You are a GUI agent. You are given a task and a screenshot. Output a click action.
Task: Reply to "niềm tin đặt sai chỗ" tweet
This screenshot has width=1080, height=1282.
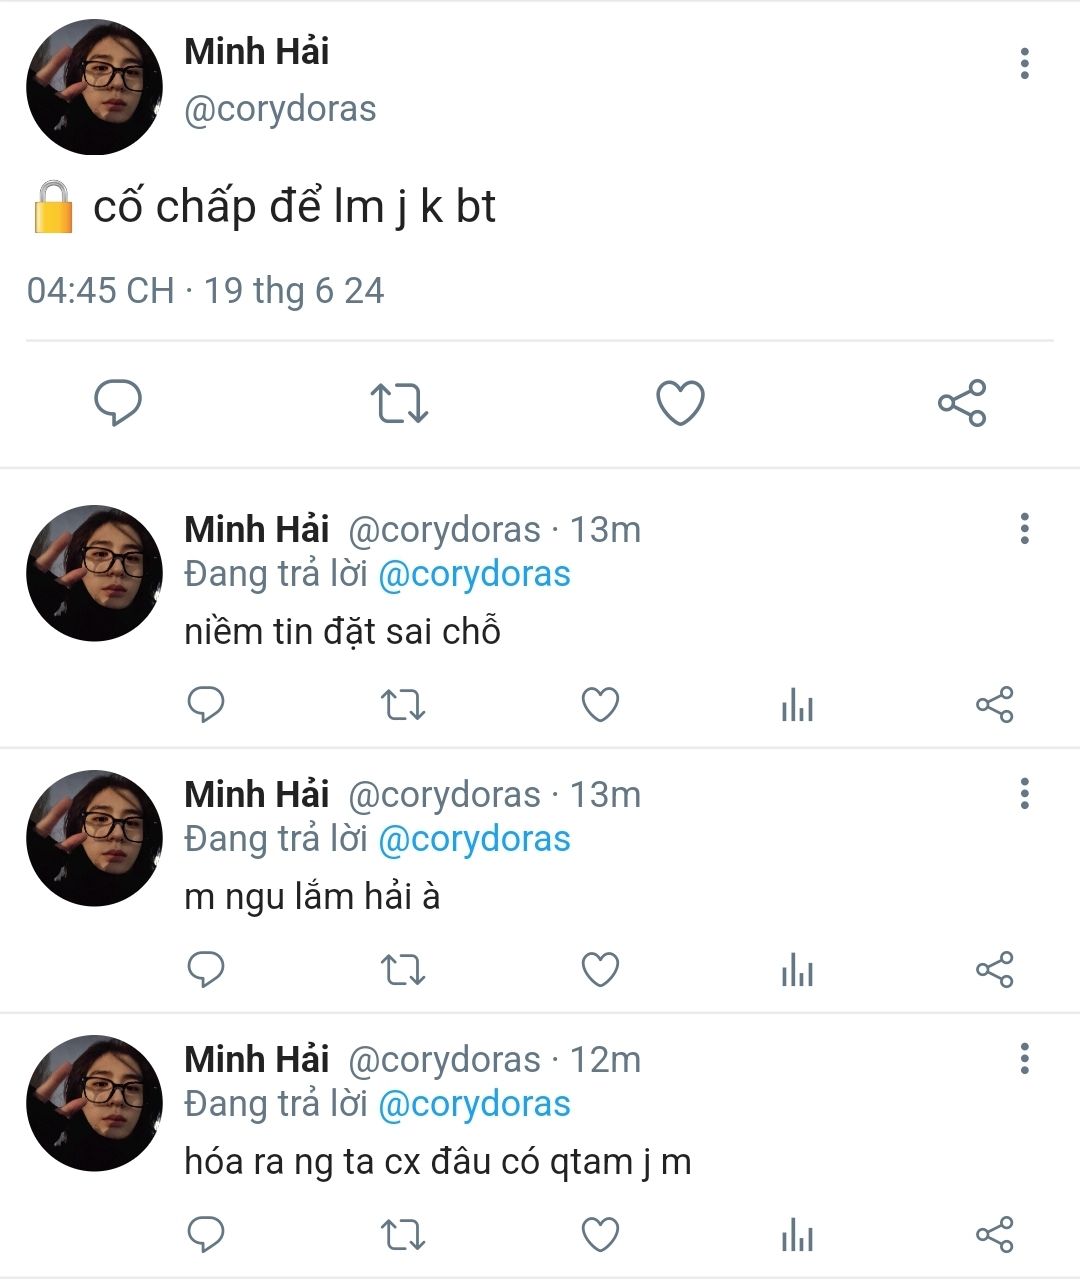206,705
